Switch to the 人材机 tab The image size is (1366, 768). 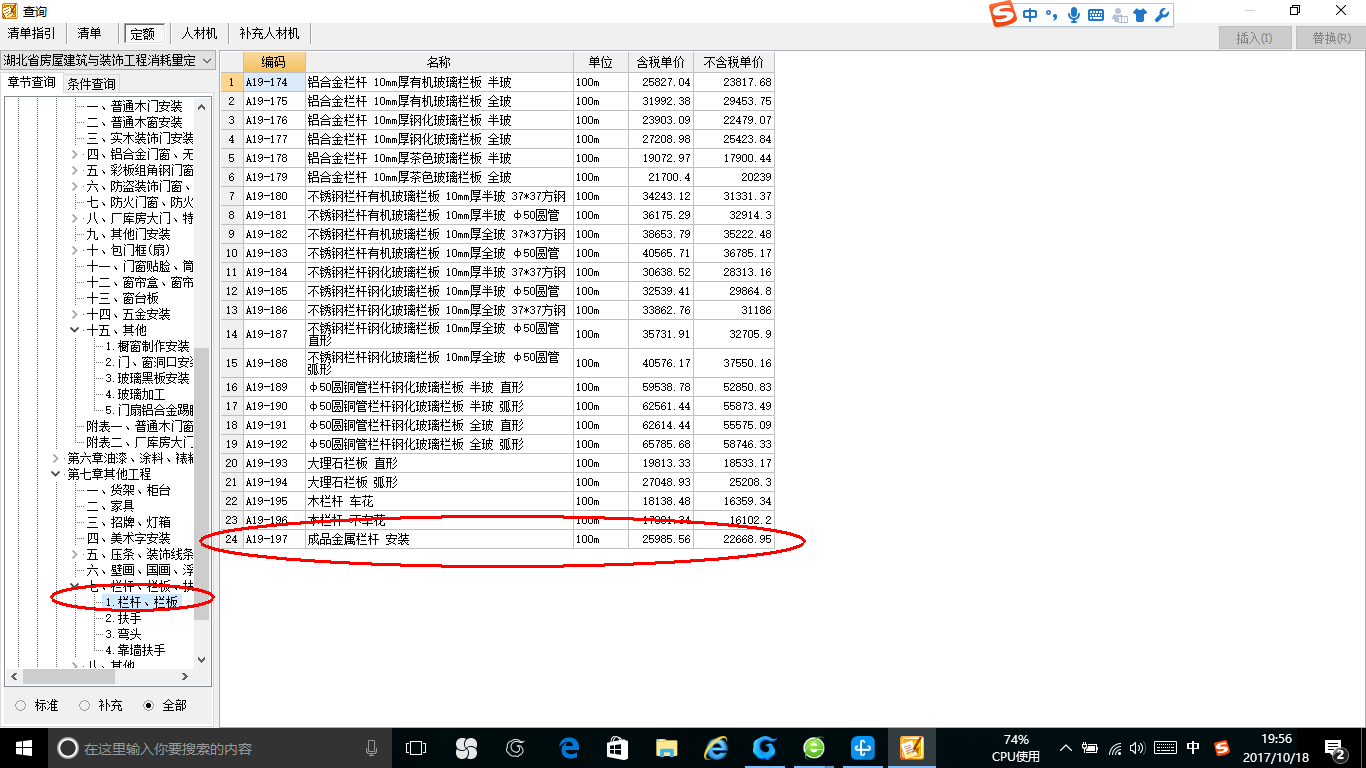pyautogui.click(x=199, y=33)
